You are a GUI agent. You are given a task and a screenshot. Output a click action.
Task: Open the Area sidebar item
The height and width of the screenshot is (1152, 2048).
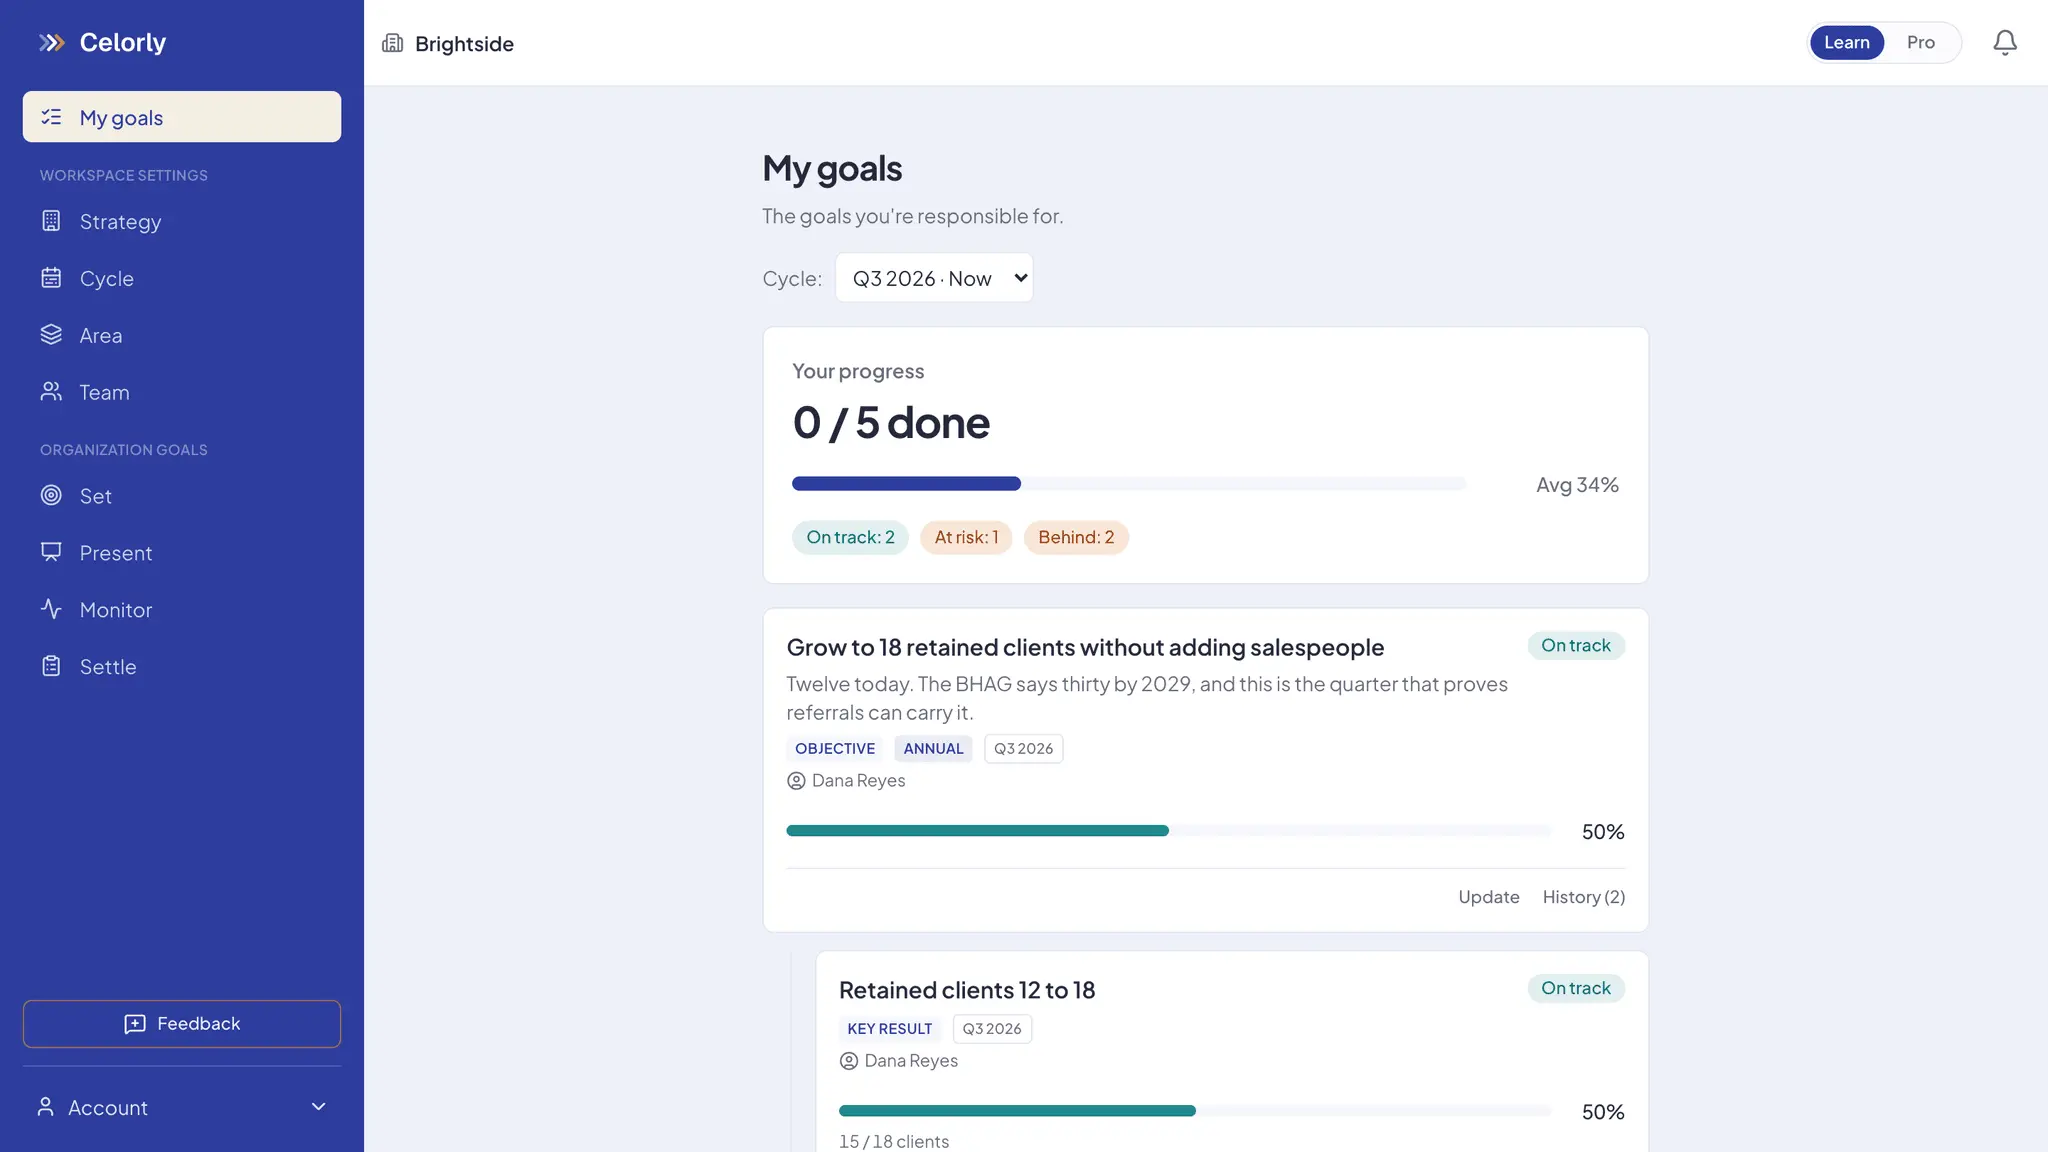[x=182, y=335]
